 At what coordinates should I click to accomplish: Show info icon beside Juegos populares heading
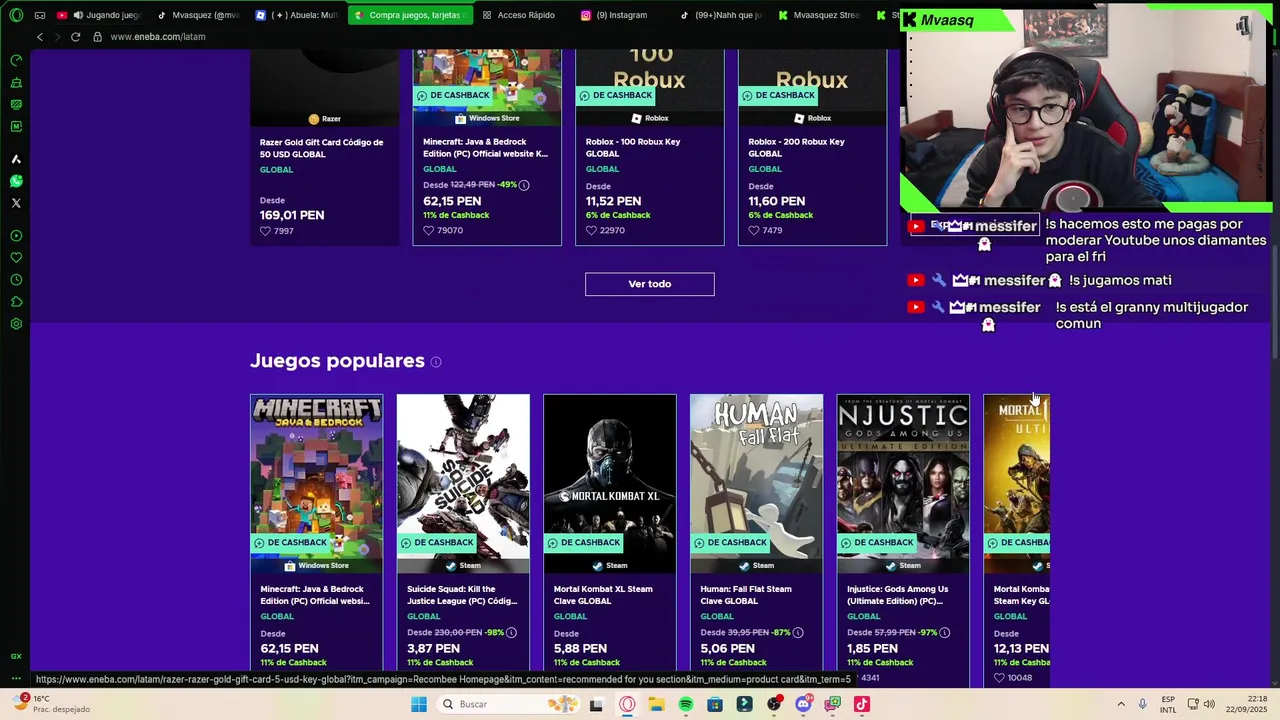pyautogui.click(x=436, y=362)
